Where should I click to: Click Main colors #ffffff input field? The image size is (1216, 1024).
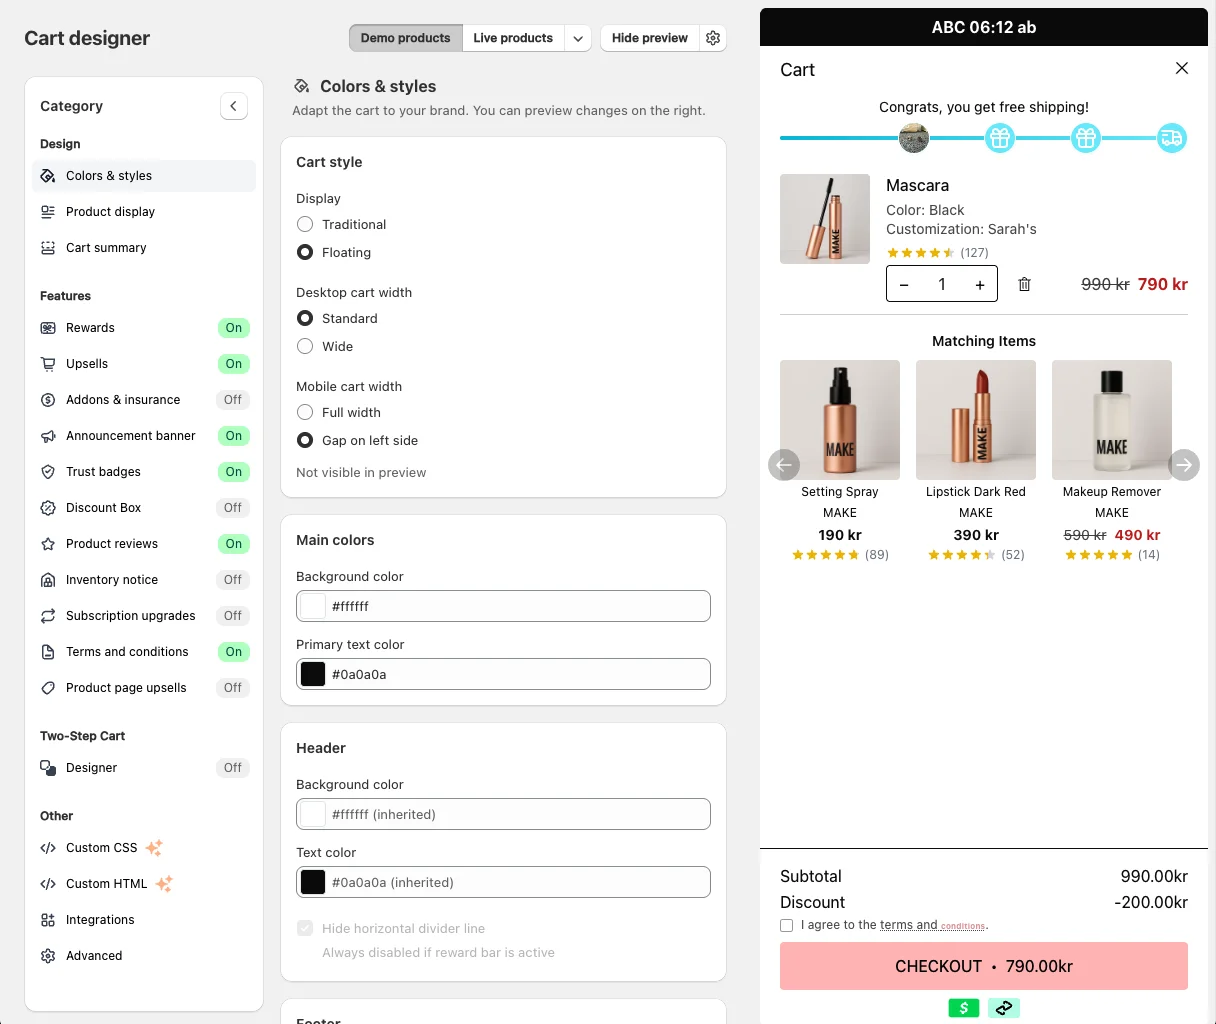click(x=503, y=606)
